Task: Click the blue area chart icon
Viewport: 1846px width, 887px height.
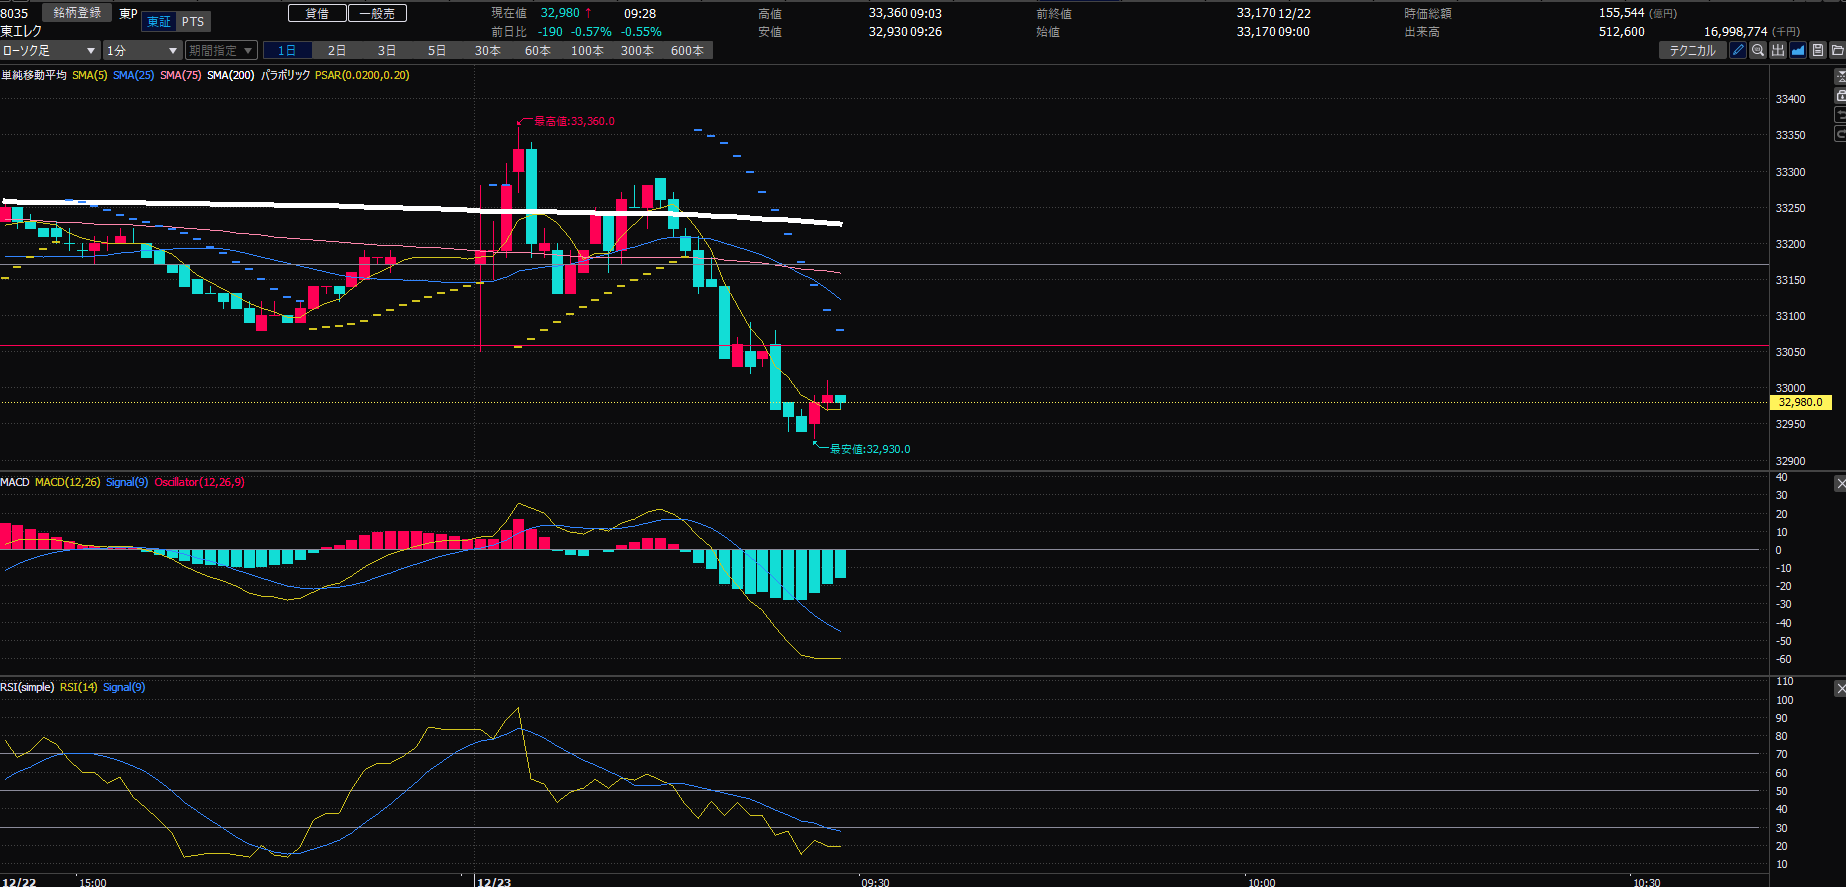Action: (x=1798, y=50)
